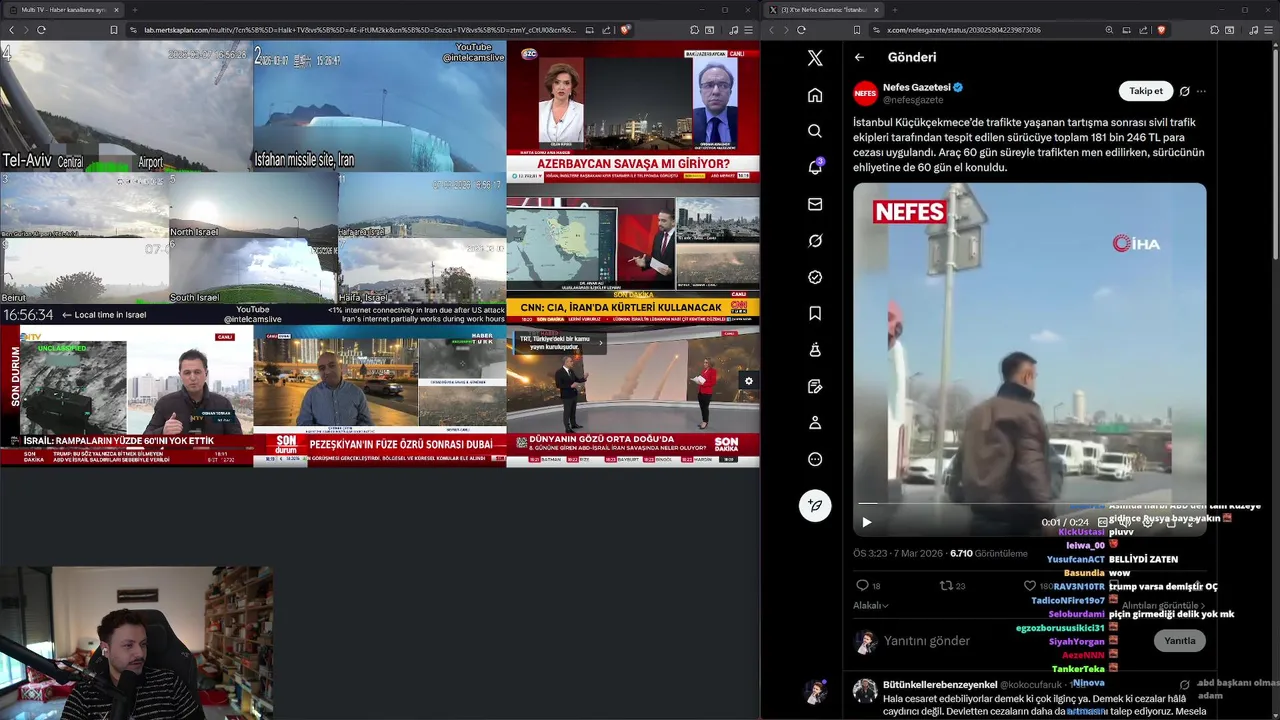Viewport: 1280px width, 720px height.
Task: Follow Nefes Gazetesi with Takip et
Action: pos(1146,91)
